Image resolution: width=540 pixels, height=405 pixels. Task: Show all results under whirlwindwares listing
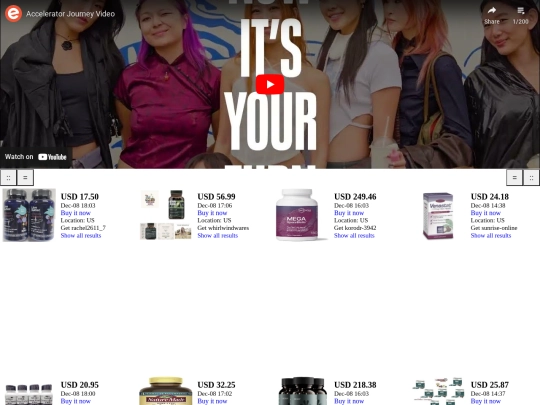(x=218, y=236)
